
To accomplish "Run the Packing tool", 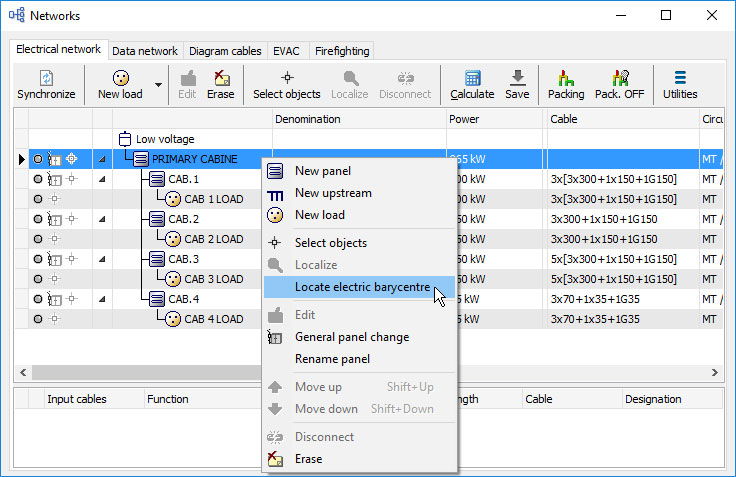I will [566, 78].
